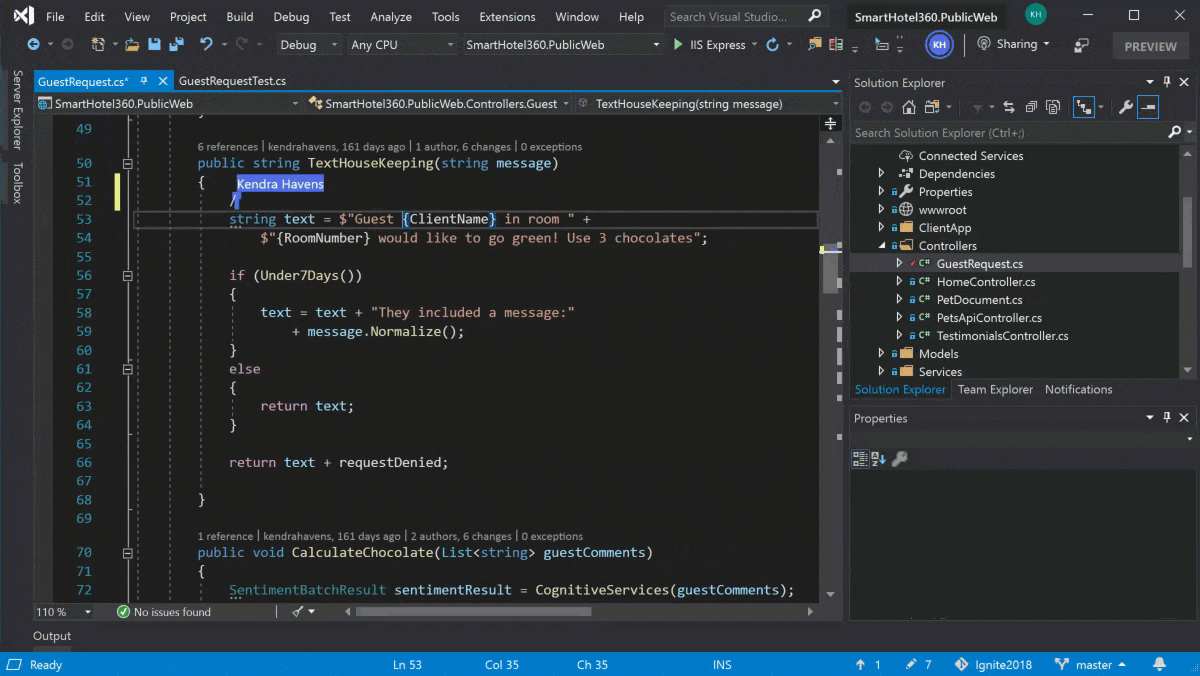This screenshot has height=676, width=1200.
Task: Open Properties via the wrench icon
Action: [x=1125, y=107]
